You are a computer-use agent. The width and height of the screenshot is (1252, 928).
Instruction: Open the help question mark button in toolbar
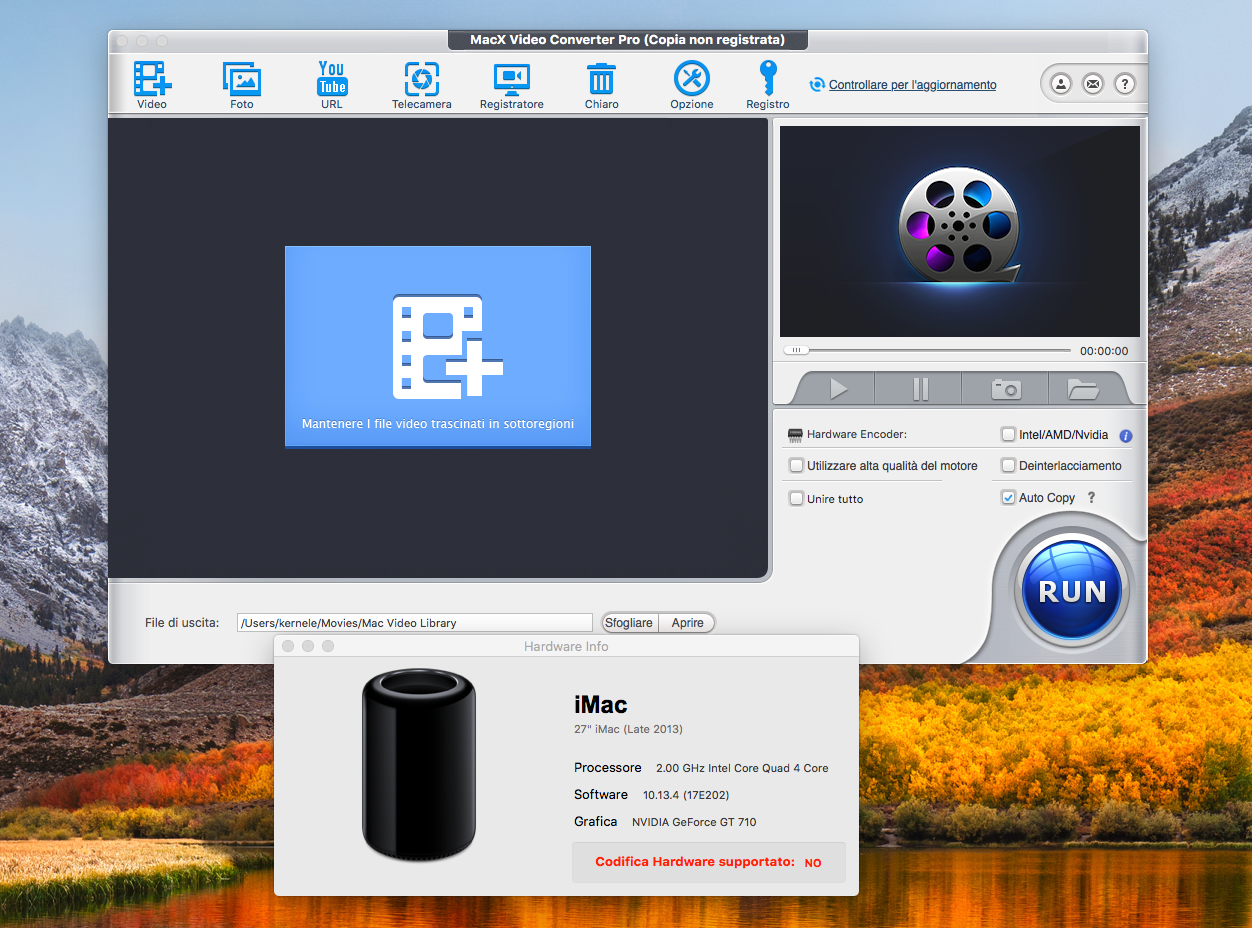[1125, 84]
